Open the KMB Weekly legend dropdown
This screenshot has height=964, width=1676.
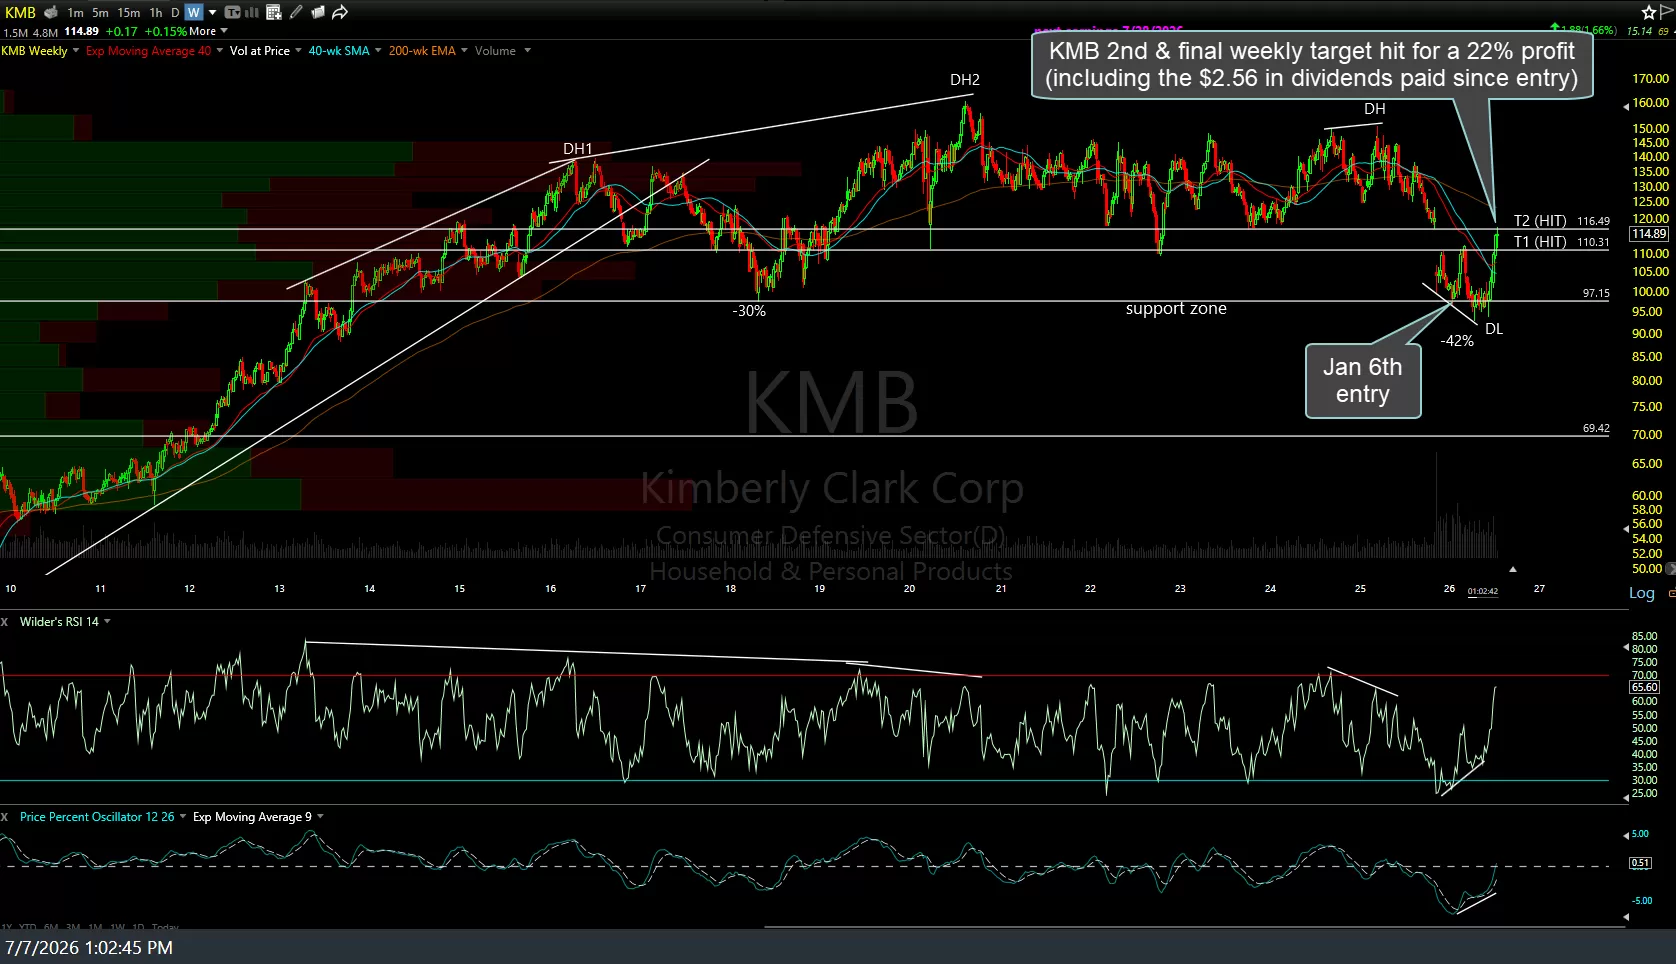[76, 51]
